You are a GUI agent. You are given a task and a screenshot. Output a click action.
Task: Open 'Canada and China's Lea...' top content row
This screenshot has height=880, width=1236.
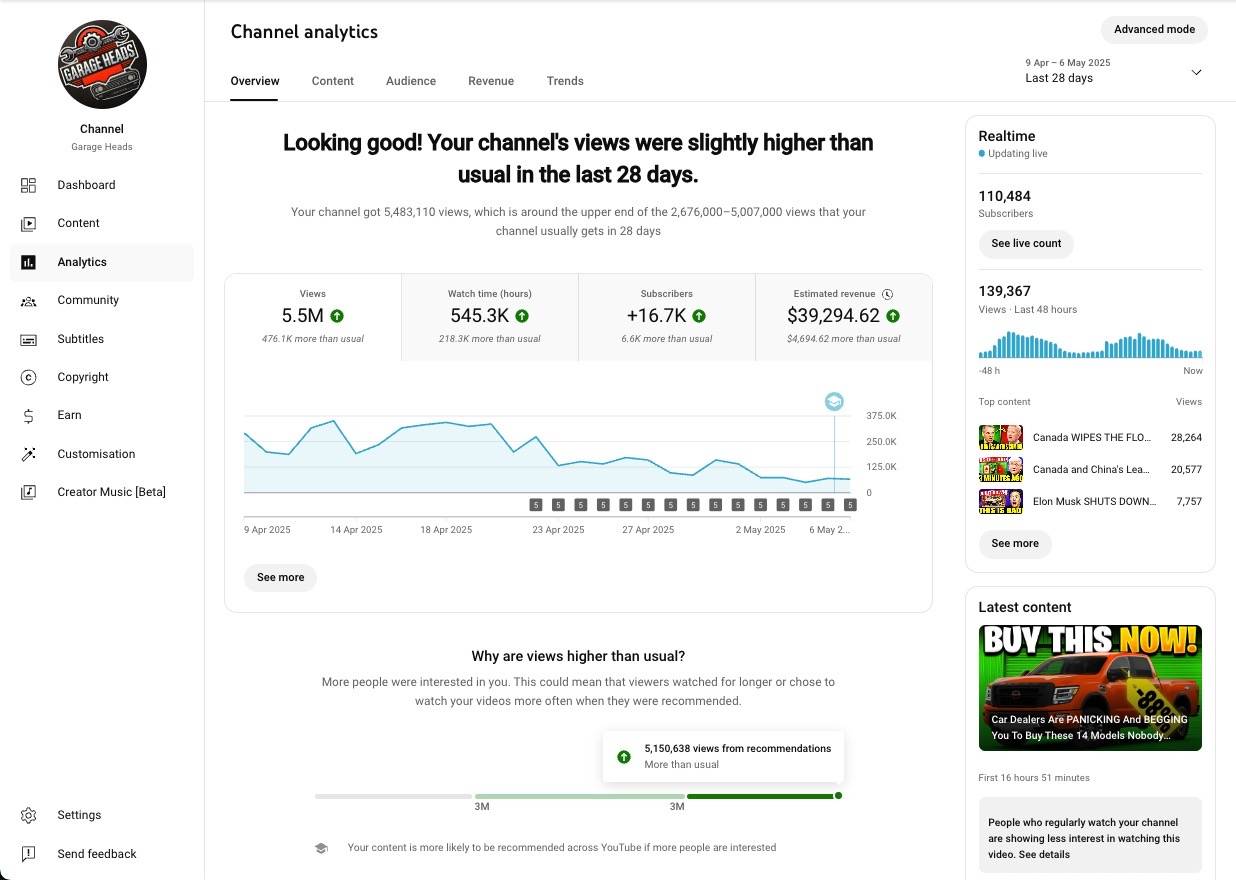click(1090, 469)
